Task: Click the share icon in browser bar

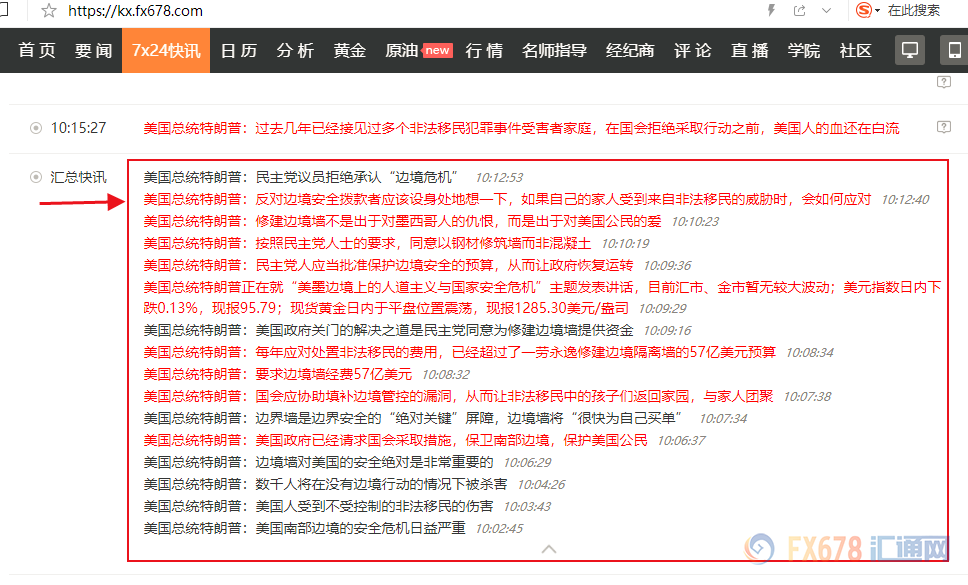Action: [799, 10]
